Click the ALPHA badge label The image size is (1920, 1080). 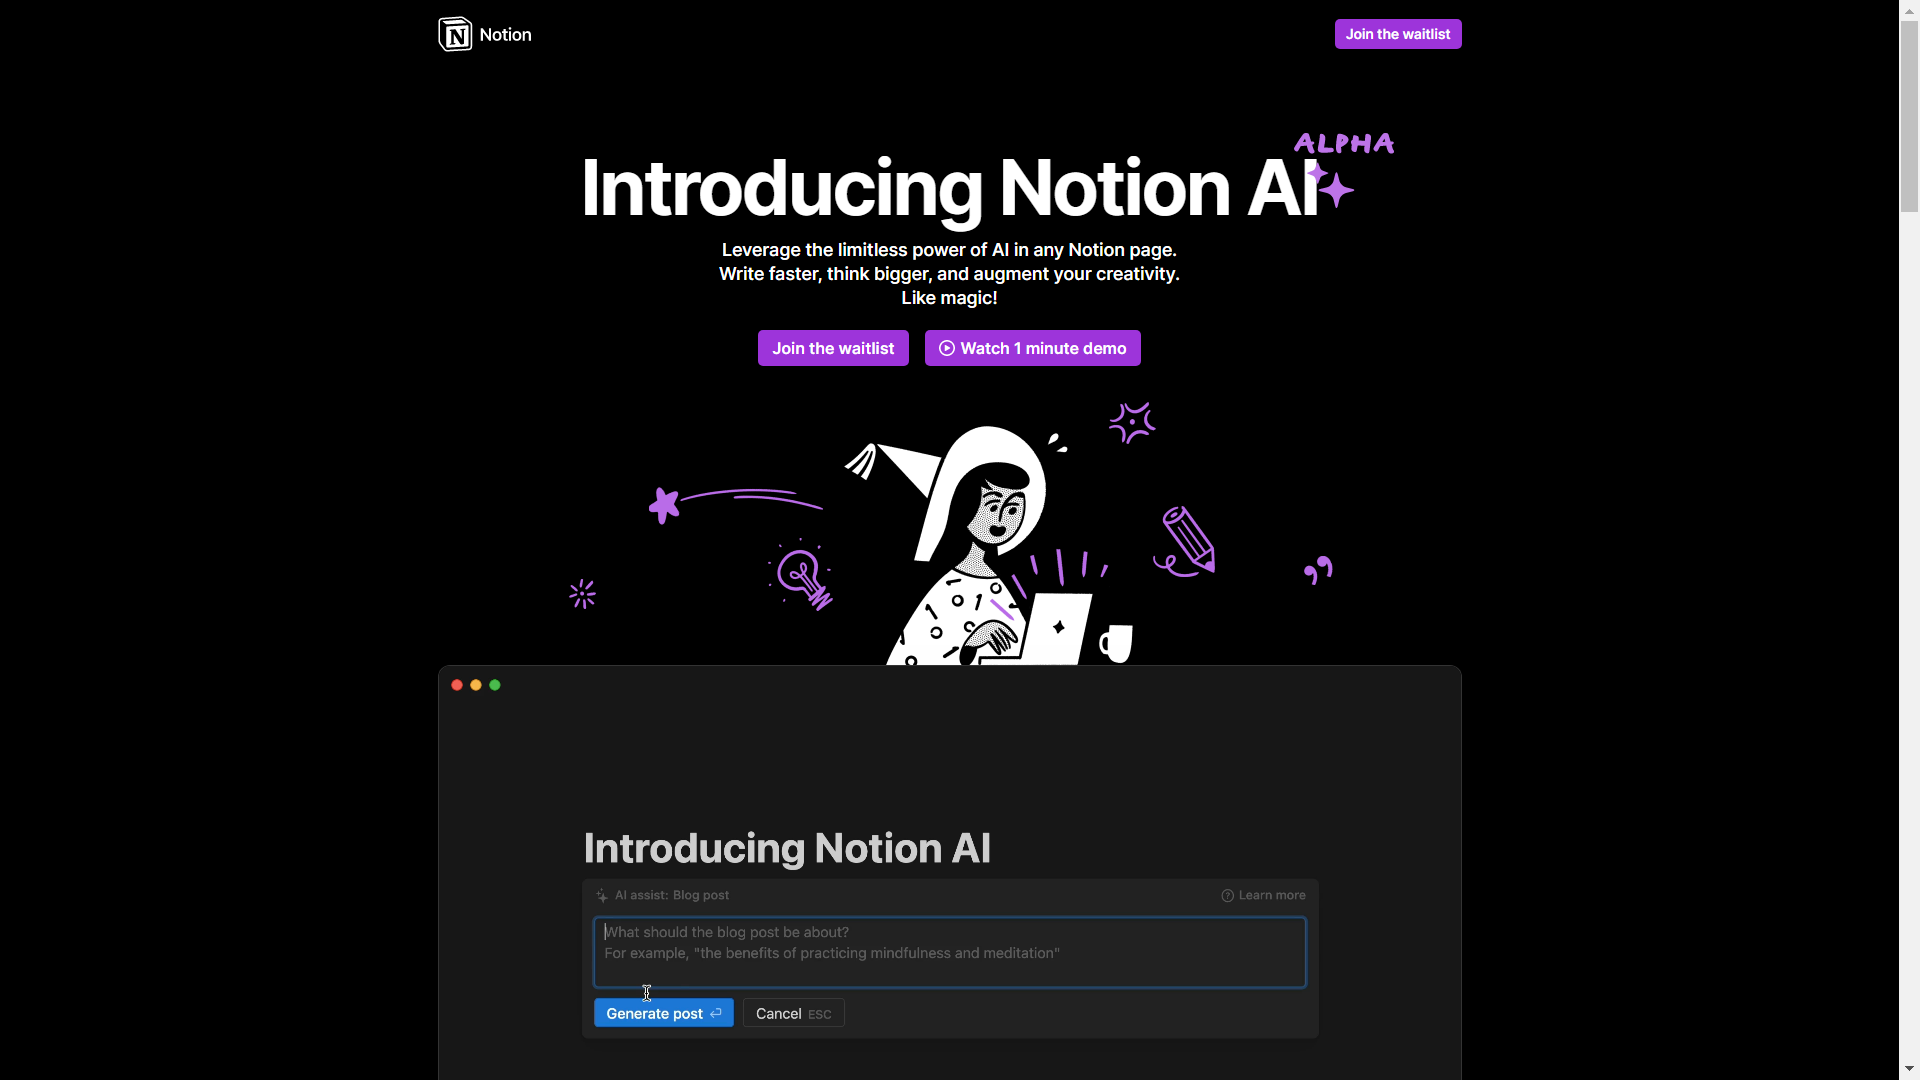tap(1342, 142)
